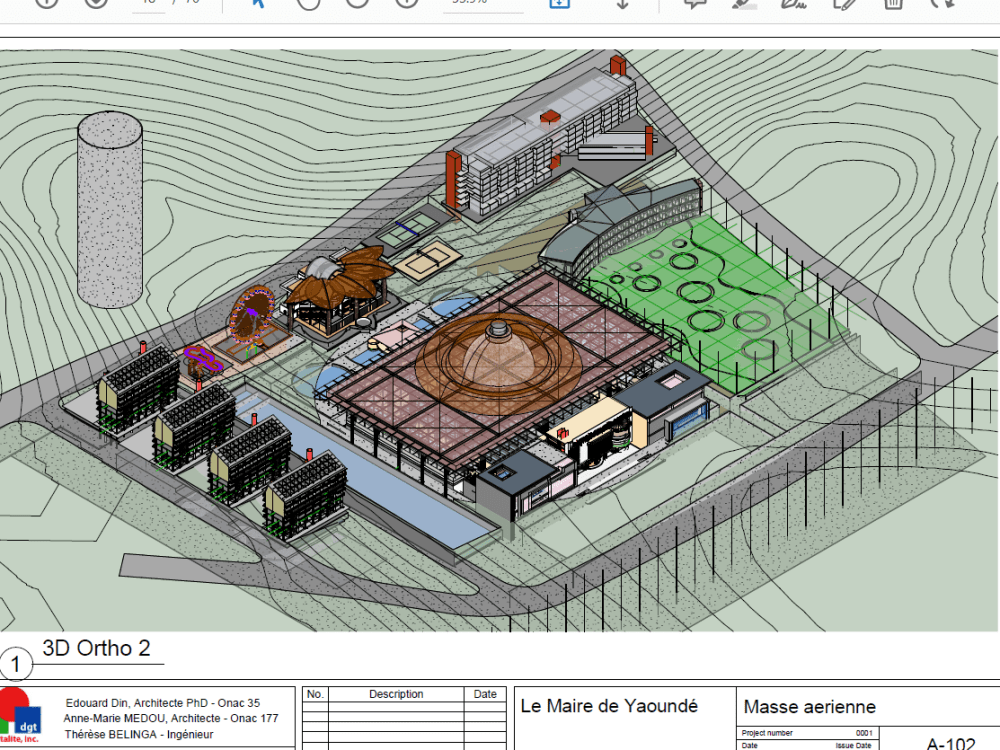Image resolution: width=1000 pixels, height=750 pixels.
Task: Click the view title '3D Ortho 2'
Action: coord(96,648)
